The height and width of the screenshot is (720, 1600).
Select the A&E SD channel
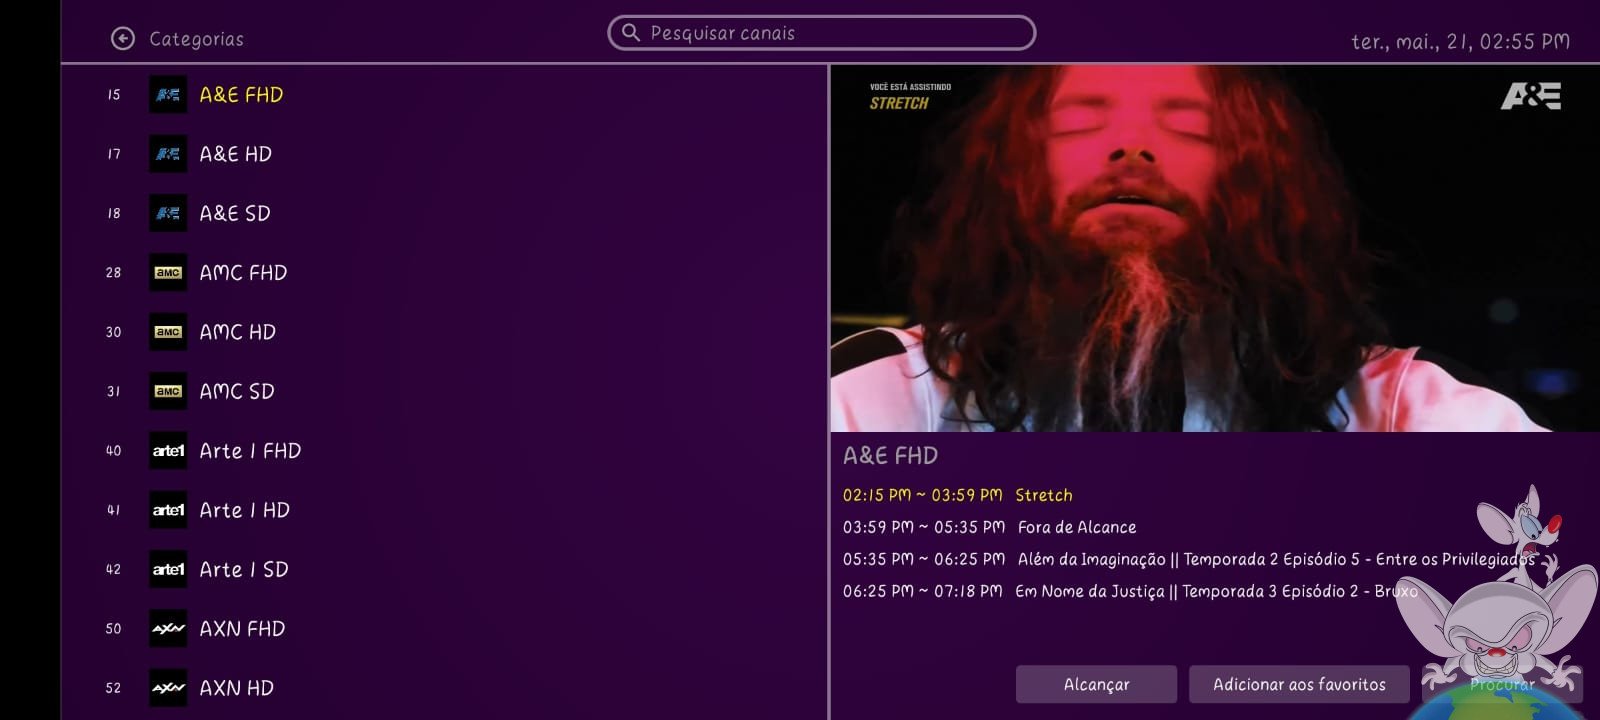coord(445,213)
